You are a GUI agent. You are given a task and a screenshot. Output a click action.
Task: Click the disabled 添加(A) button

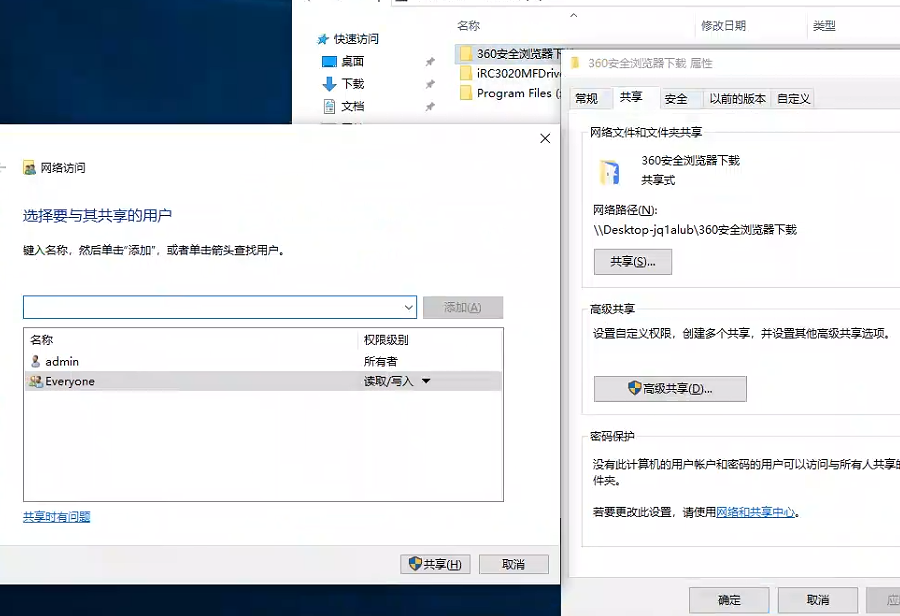(x=463, y=307)
